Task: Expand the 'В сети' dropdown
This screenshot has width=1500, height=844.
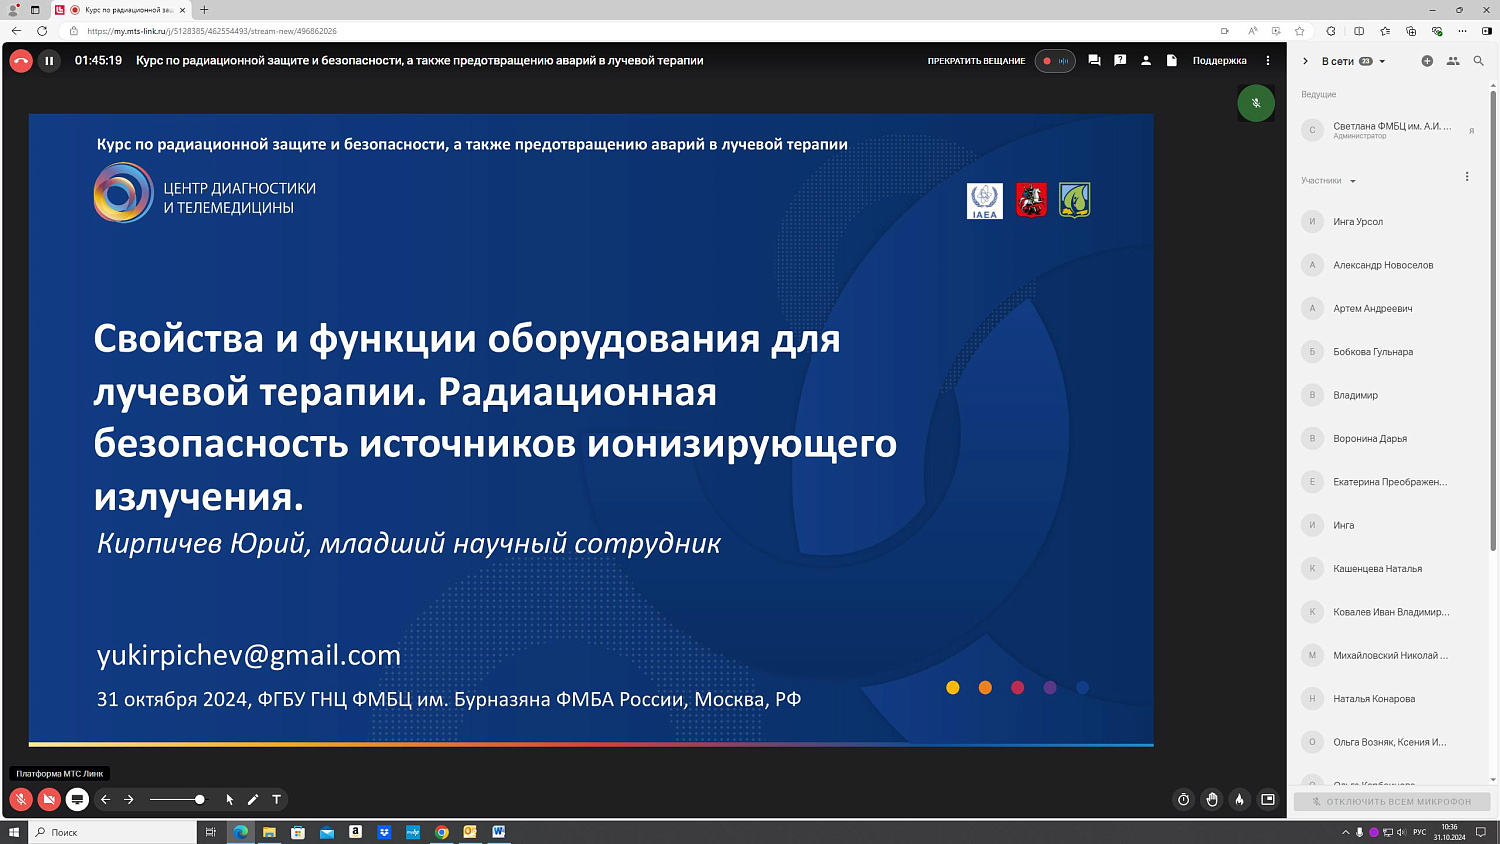Action: (x=1382, y=62)
